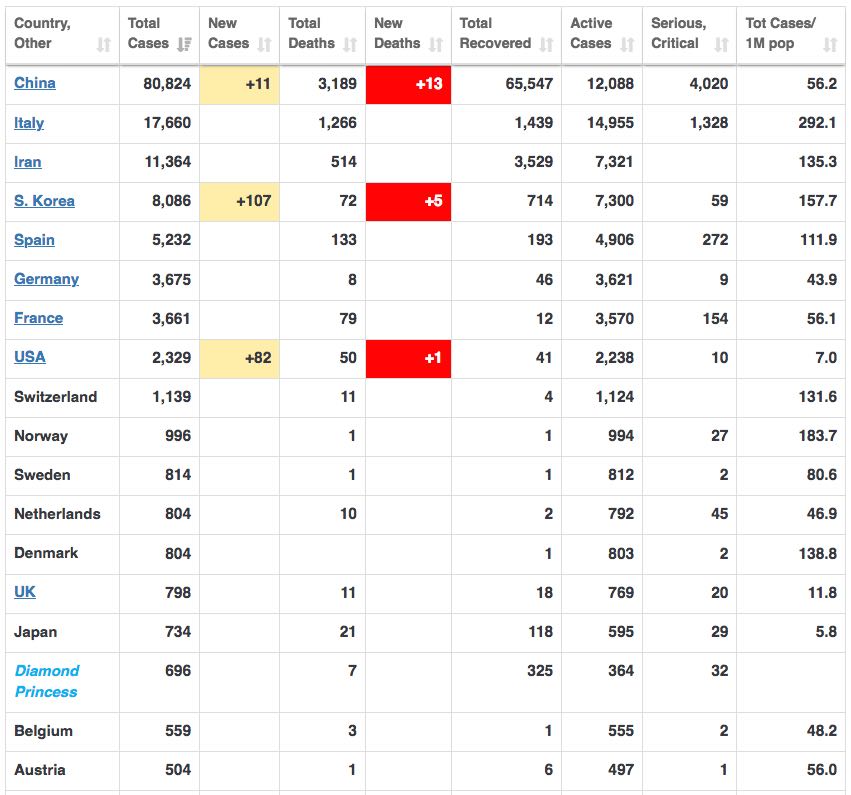Open the USA country link
The image size is (851, 795).
tap(30, 357)
